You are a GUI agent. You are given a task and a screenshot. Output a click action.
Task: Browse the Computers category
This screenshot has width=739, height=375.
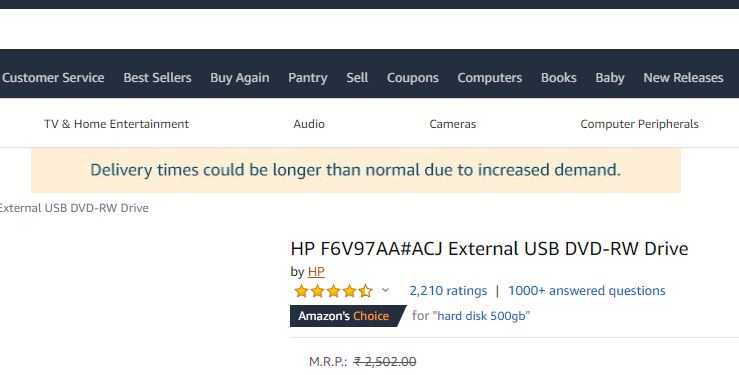click(490, 78)
